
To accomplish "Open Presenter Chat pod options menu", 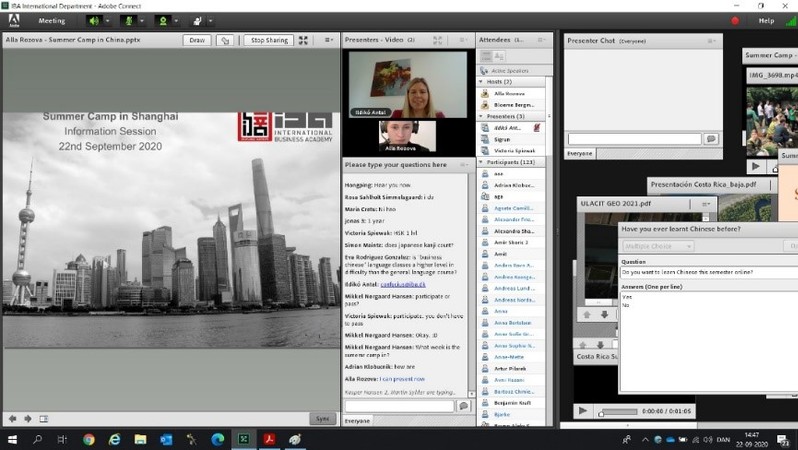I will tap(711, 41).
